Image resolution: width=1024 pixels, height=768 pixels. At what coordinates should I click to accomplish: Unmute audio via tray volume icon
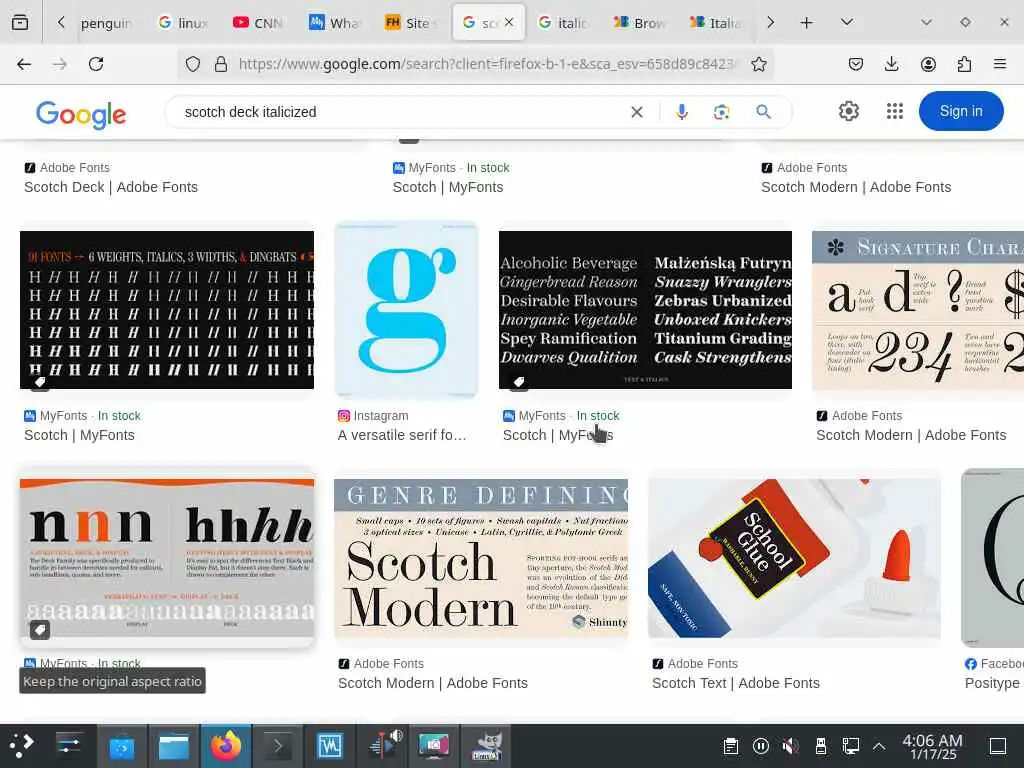click(790, 745)
